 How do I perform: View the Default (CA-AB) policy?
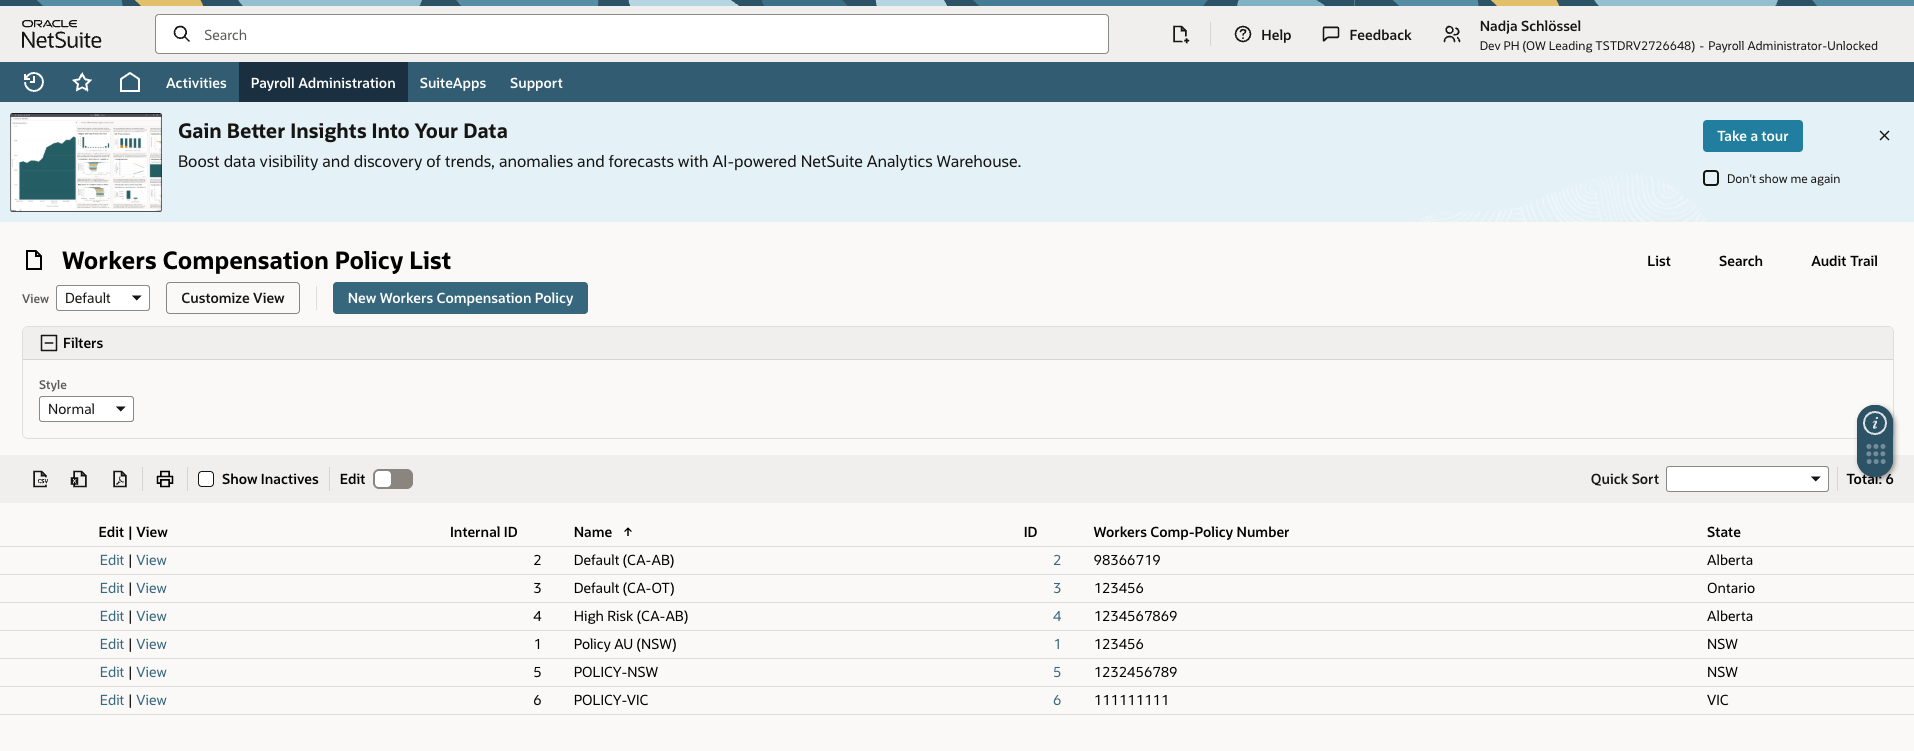[x=152, y=560]
